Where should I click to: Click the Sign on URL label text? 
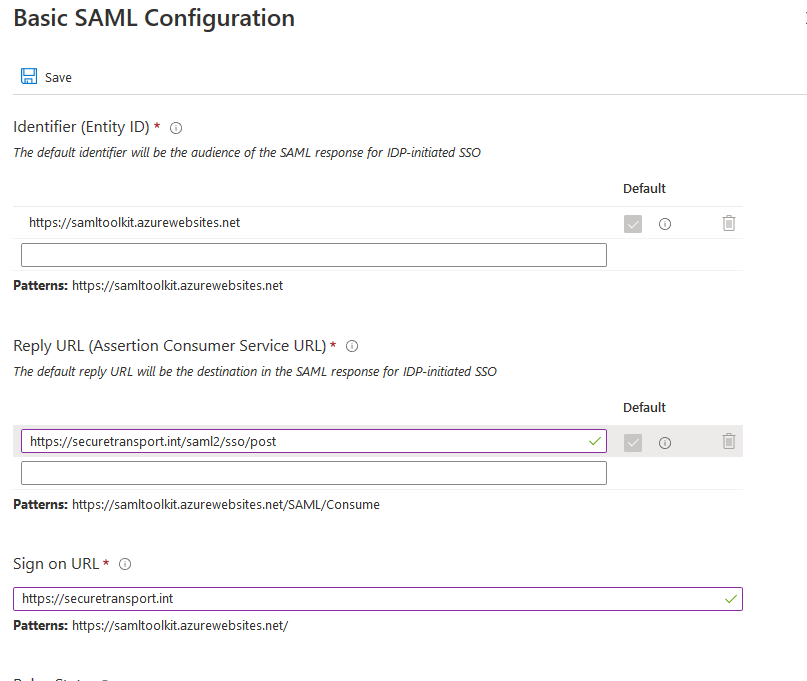(x=56, y=564)
